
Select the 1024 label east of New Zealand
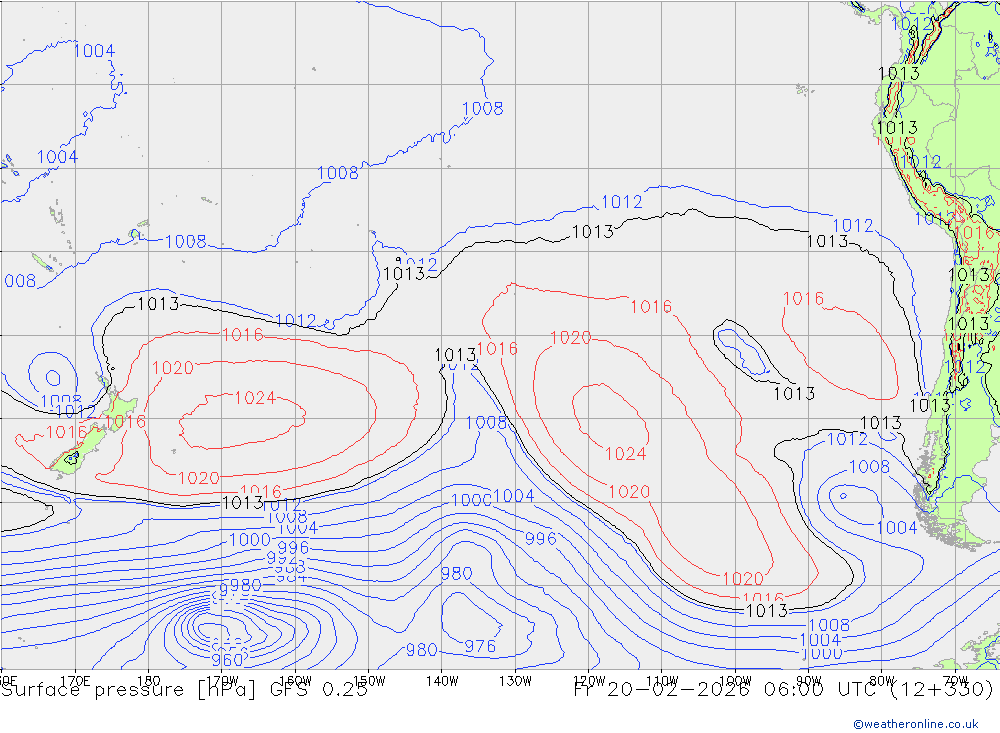[x=255, y=398]
